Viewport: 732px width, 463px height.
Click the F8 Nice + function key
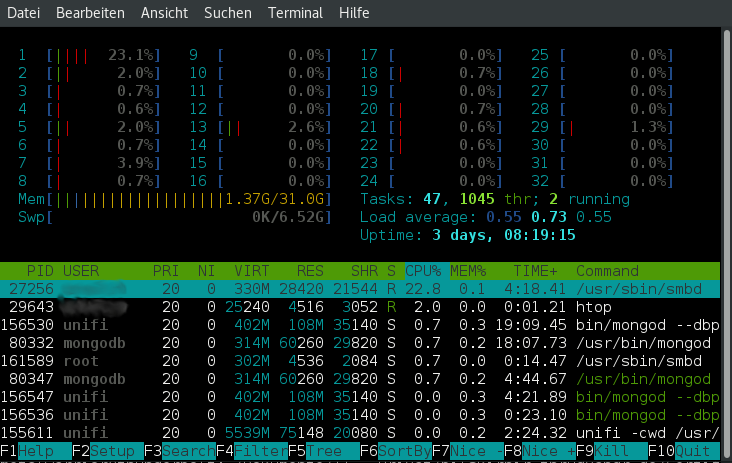coord(540,451)
